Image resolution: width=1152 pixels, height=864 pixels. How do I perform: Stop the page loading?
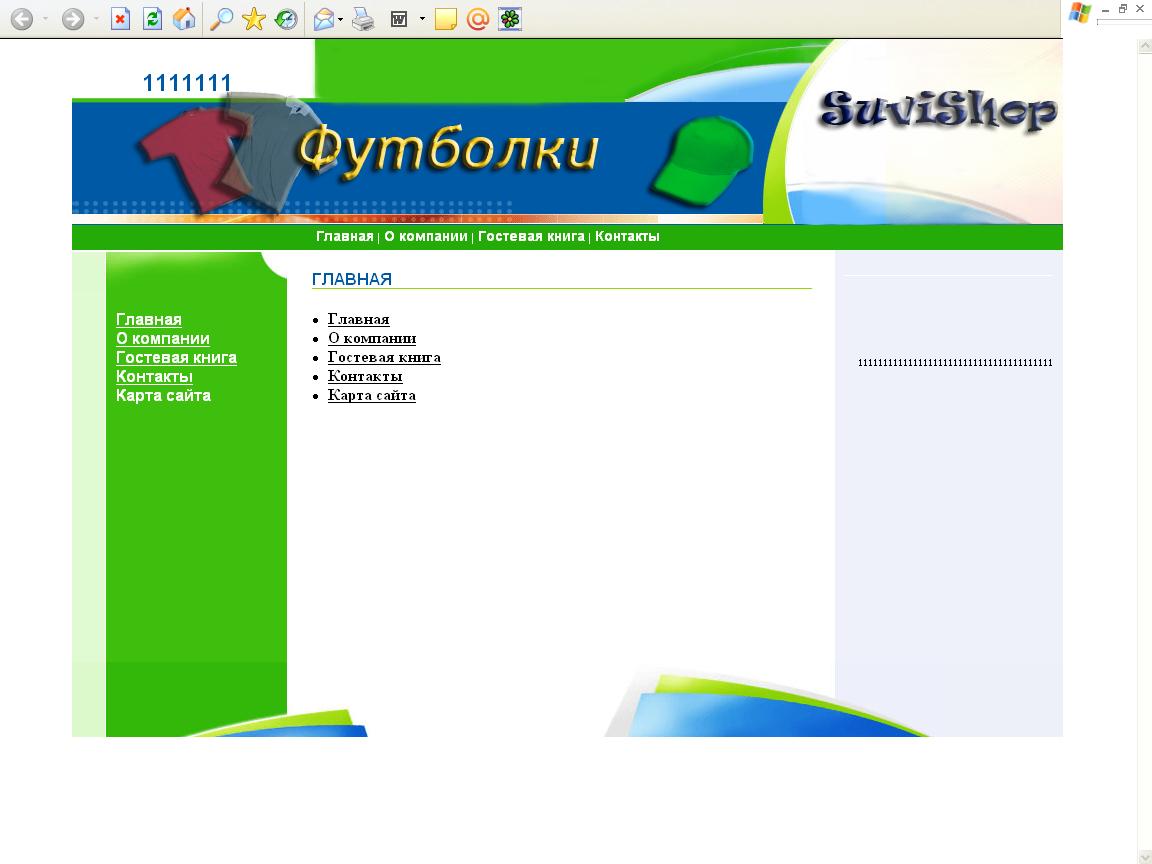click(x=120, y=18)
